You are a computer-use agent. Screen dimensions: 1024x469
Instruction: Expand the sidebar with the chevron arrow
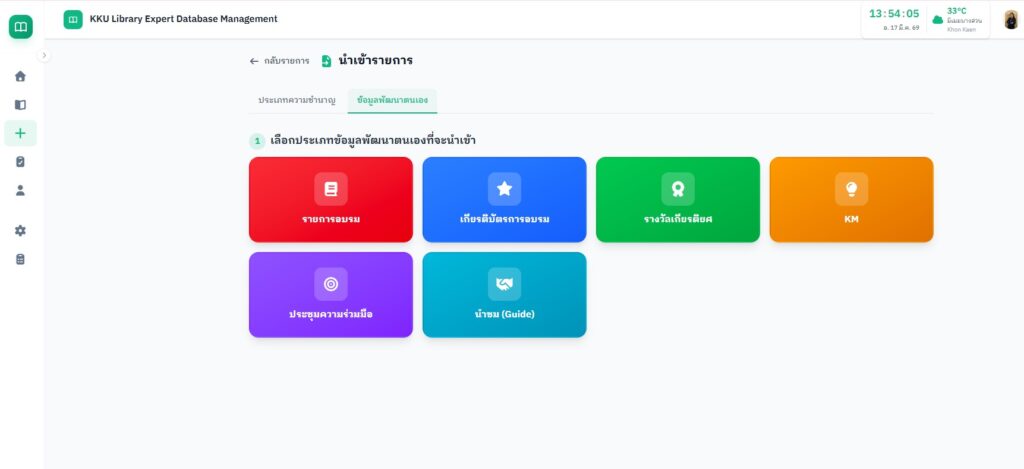(44, 56)
